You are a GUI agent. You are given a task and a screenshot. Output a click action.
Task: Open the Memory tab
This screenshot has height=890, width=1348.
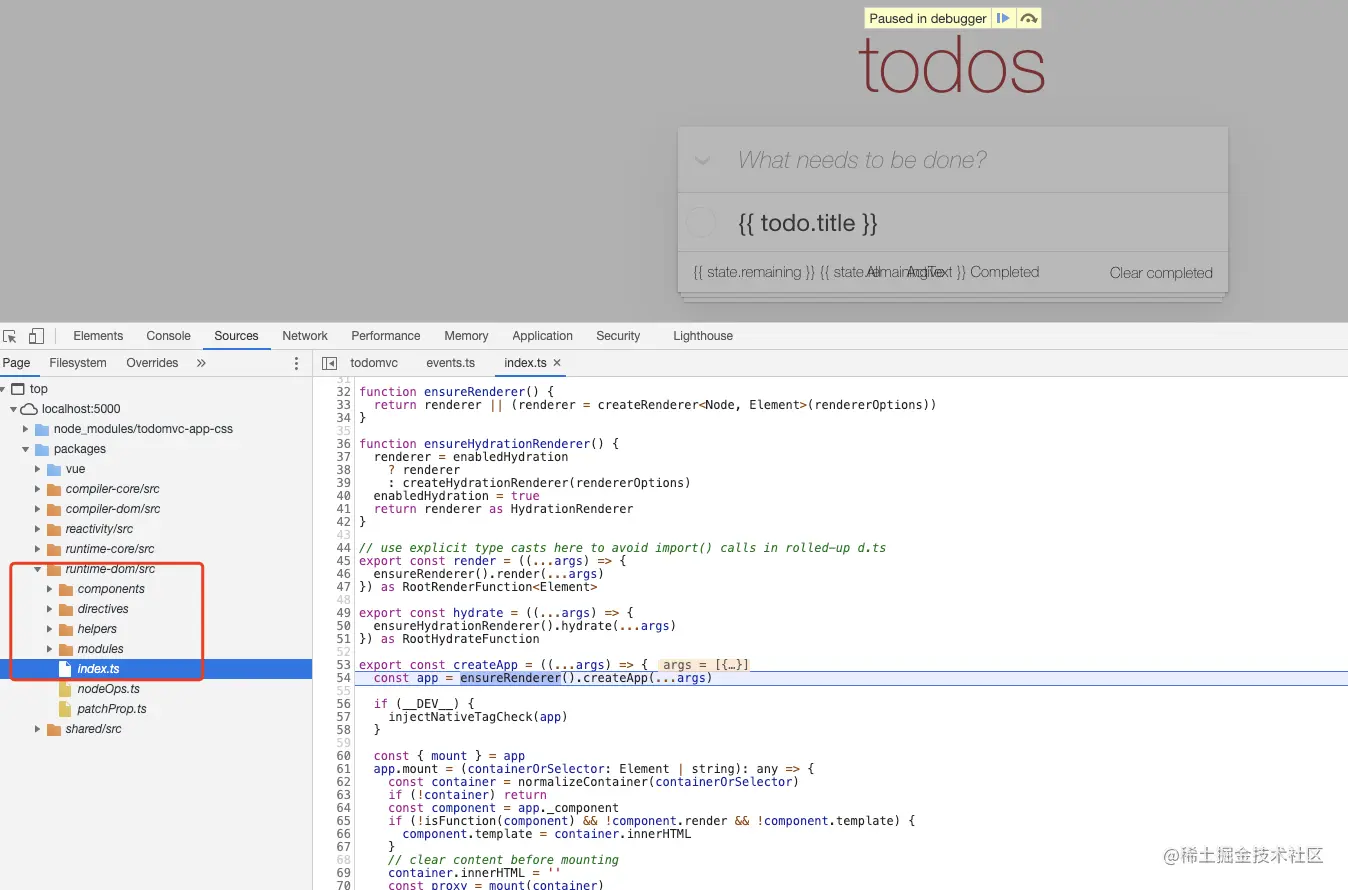(x=466, y=336)
